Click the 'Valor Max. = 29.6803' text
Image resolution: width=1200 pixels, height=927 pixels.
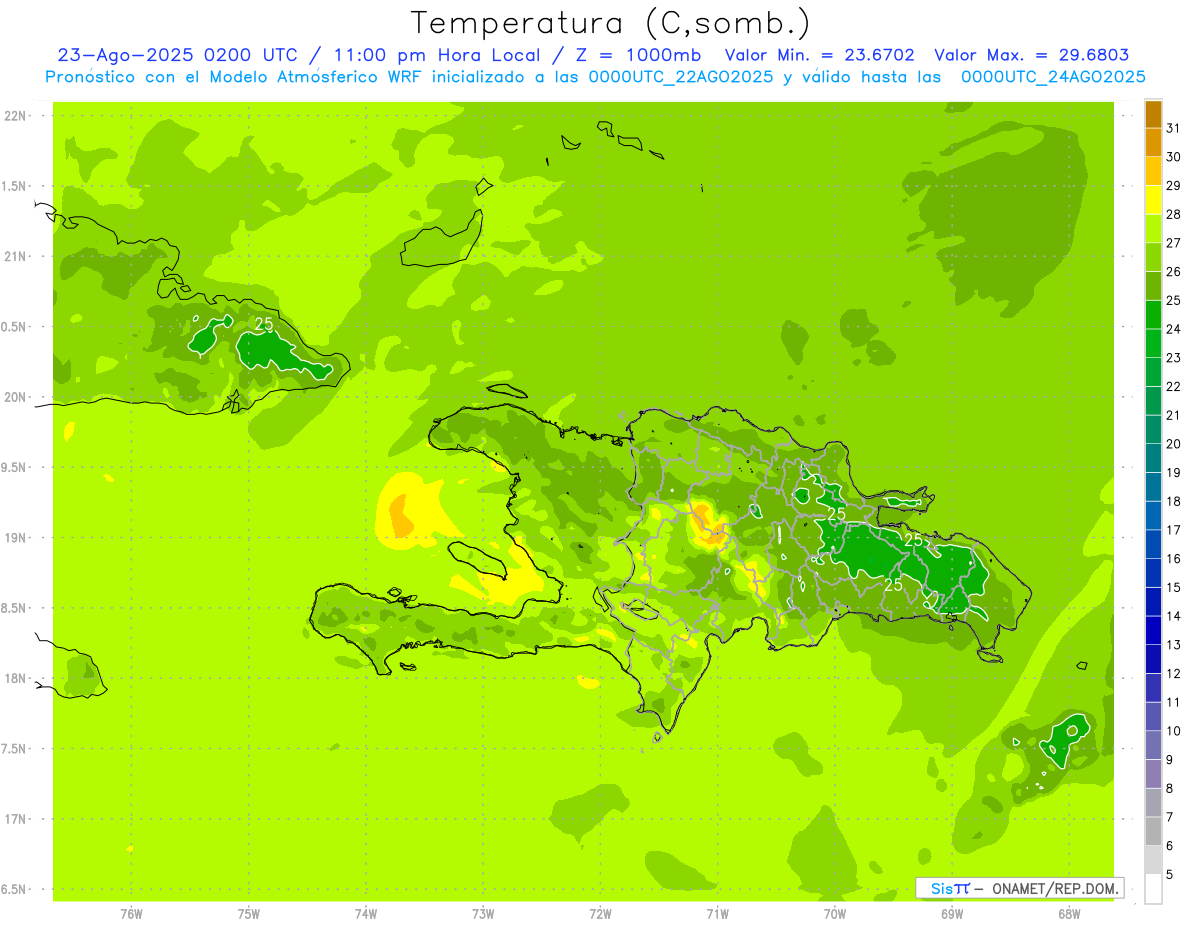click(1032, 55)
